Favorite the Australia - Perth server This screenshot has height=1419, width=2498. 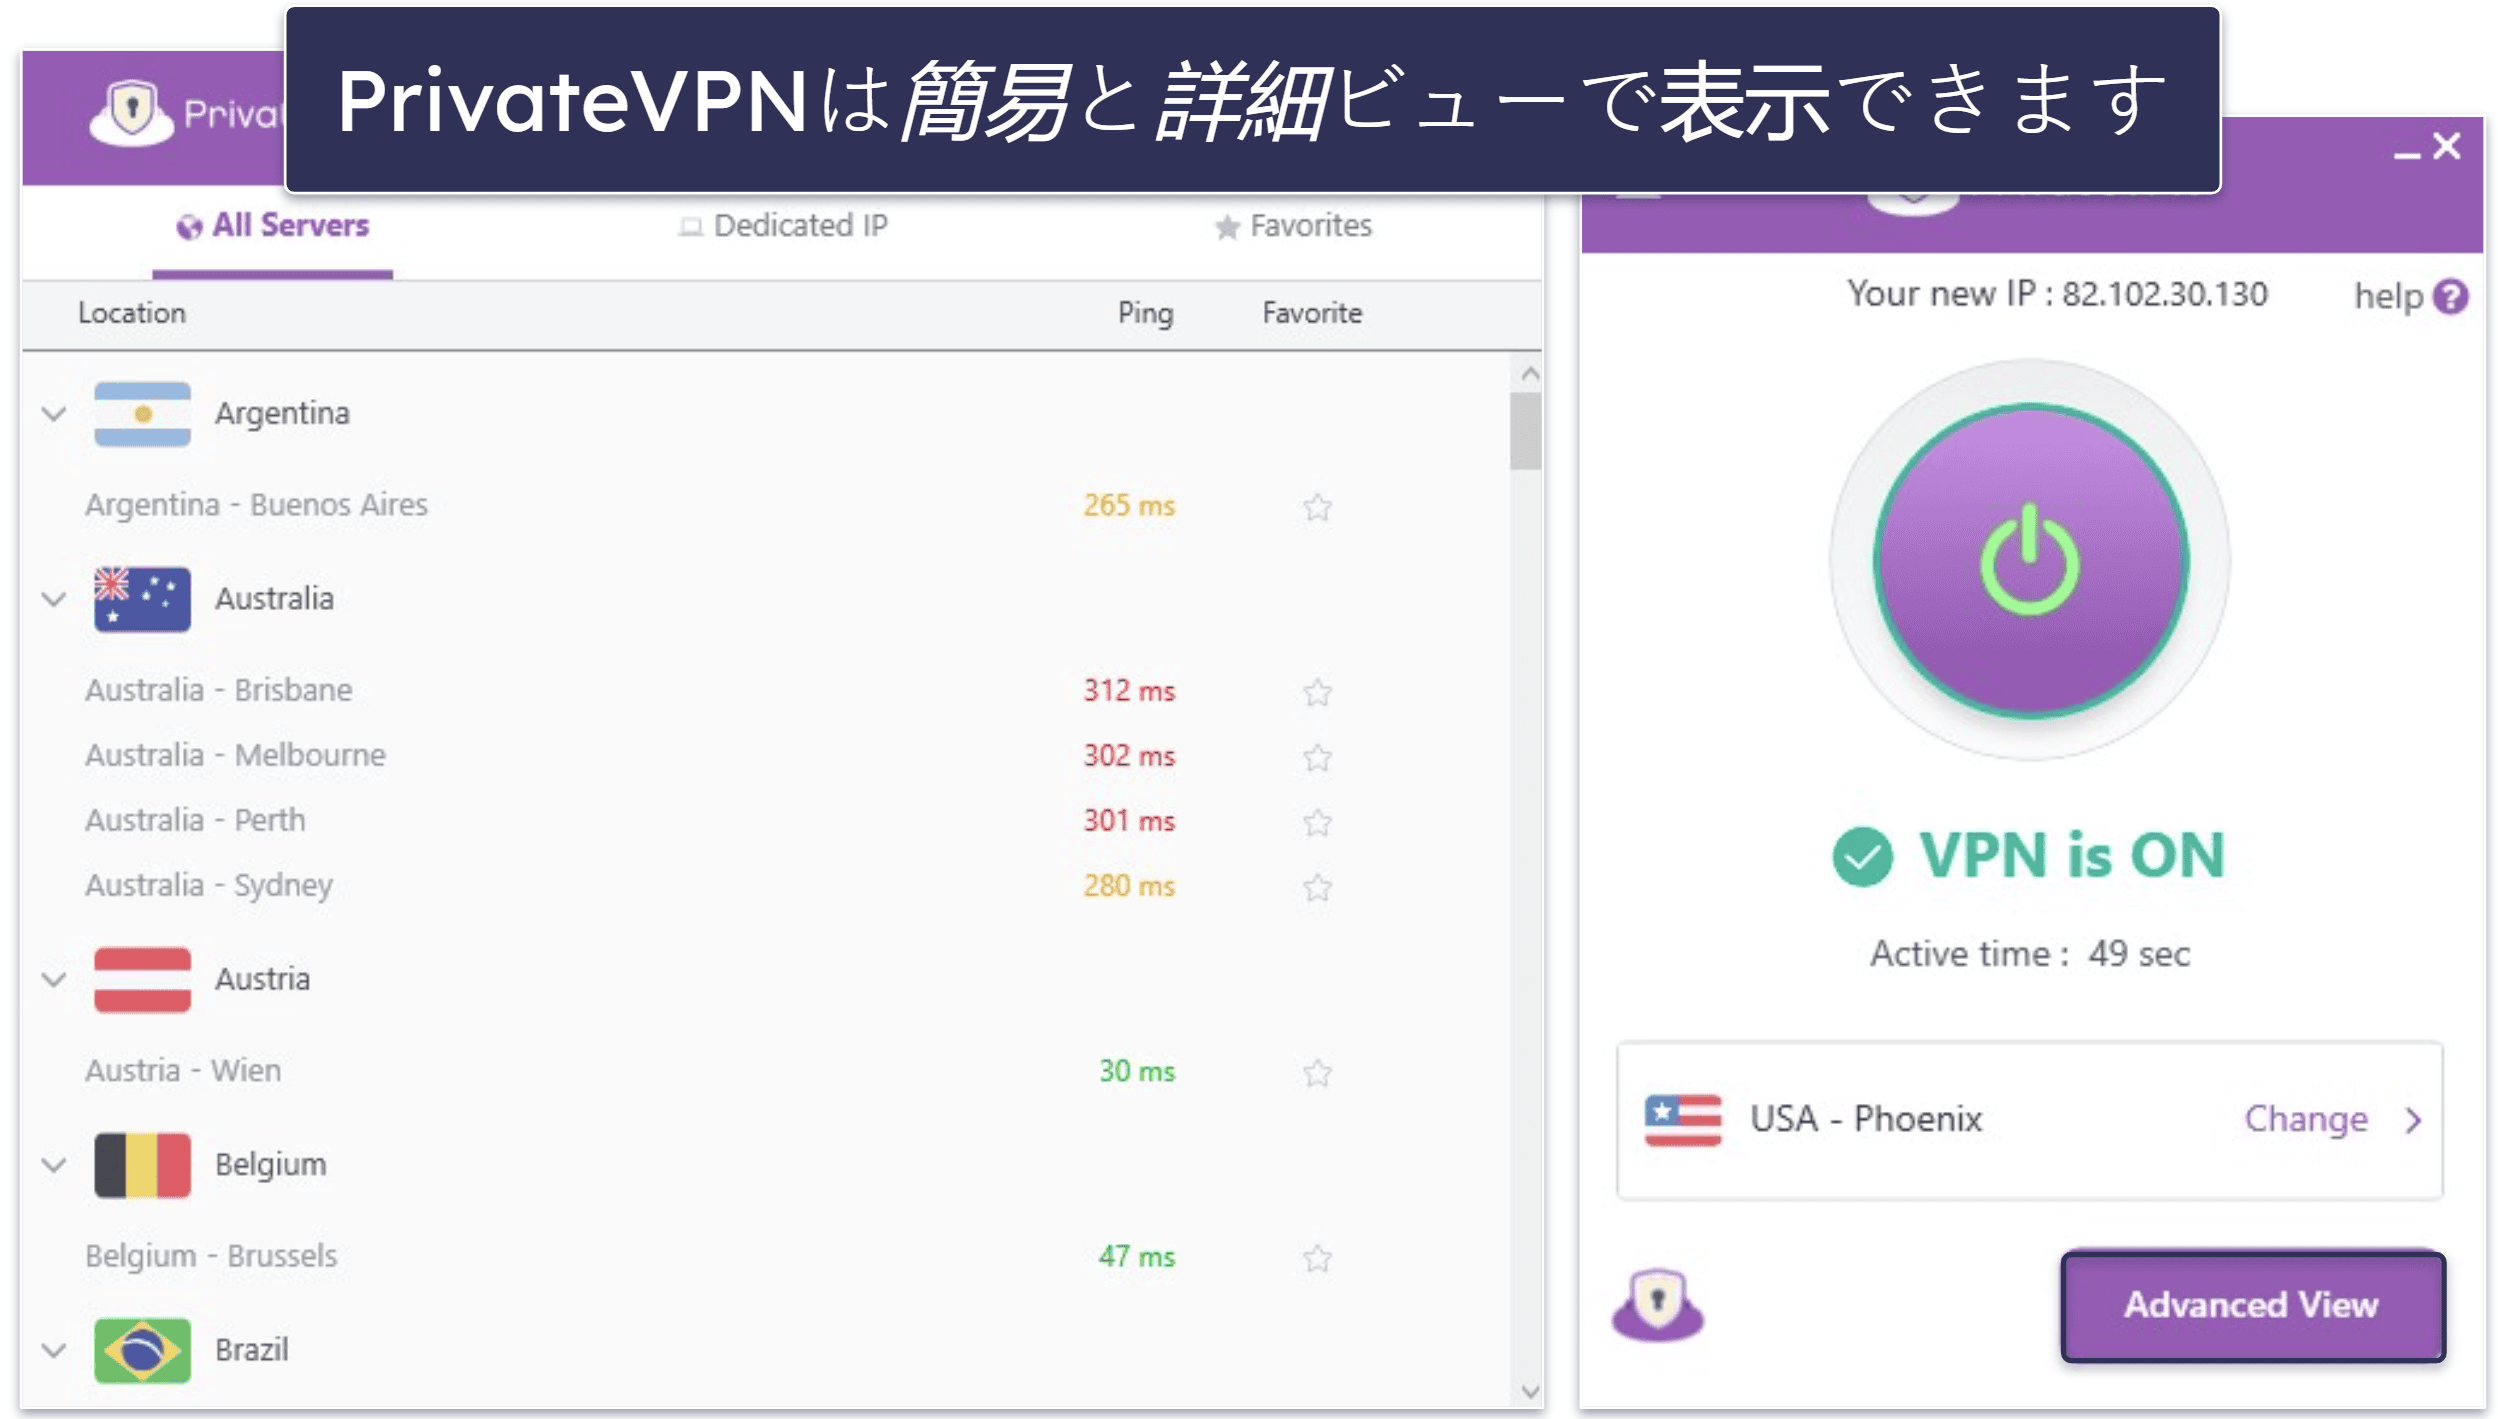[x=1318, y=822]
